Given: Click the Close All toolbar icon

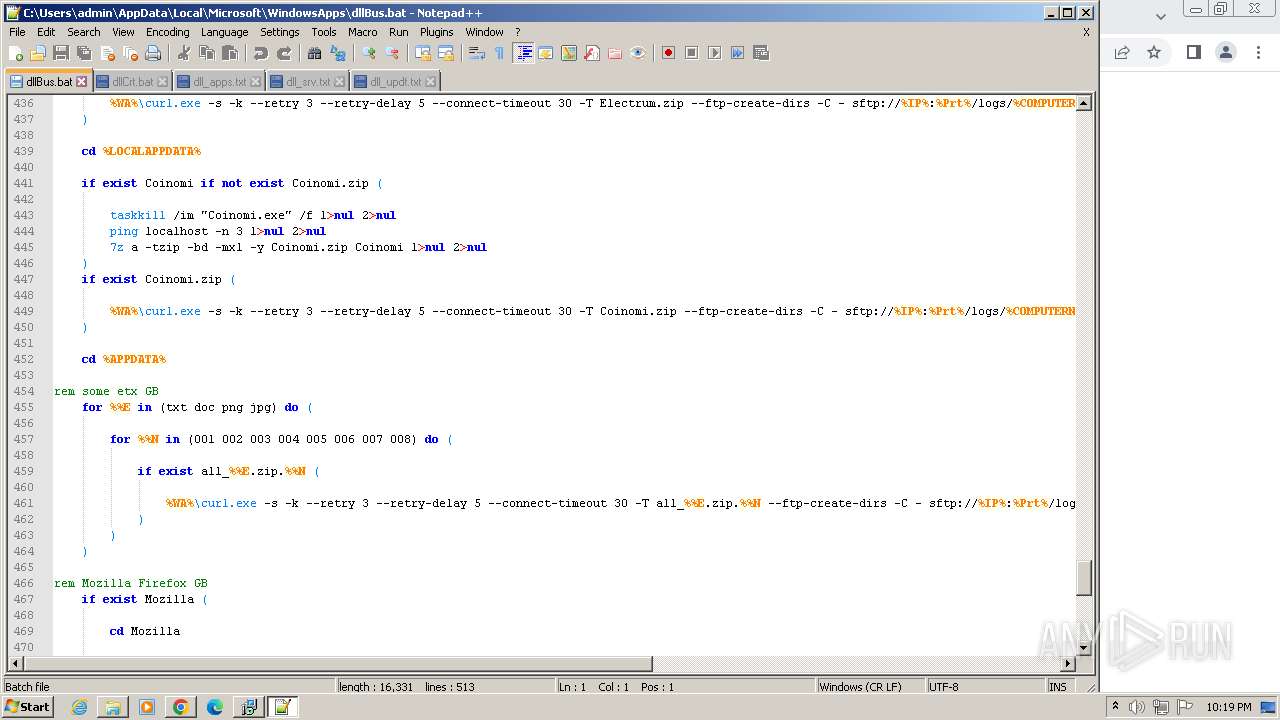Looking at the screenshot, I should [x=130, y=53].
